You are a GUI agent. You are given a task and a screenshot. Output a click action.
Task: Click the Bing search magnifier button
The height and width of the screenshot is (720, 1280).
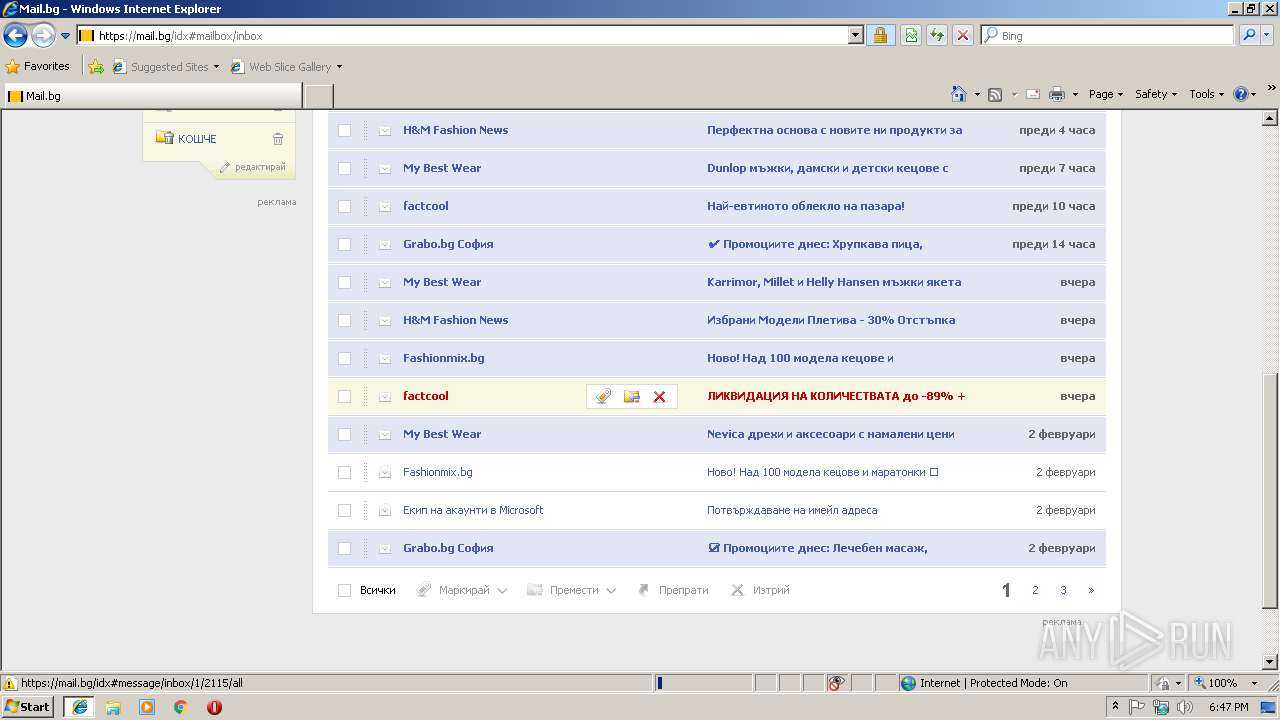pos(1249,35)
